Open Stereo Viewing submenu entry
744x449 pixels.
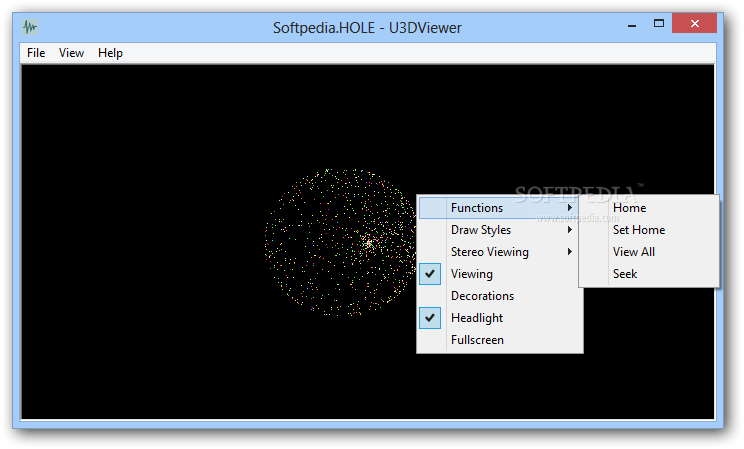499,252
